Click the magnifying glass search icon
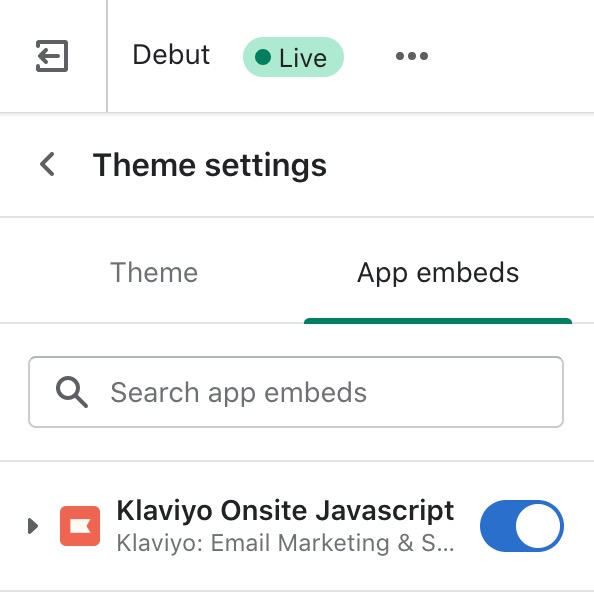Screen dimensions: 594x592 click(72, 392)
